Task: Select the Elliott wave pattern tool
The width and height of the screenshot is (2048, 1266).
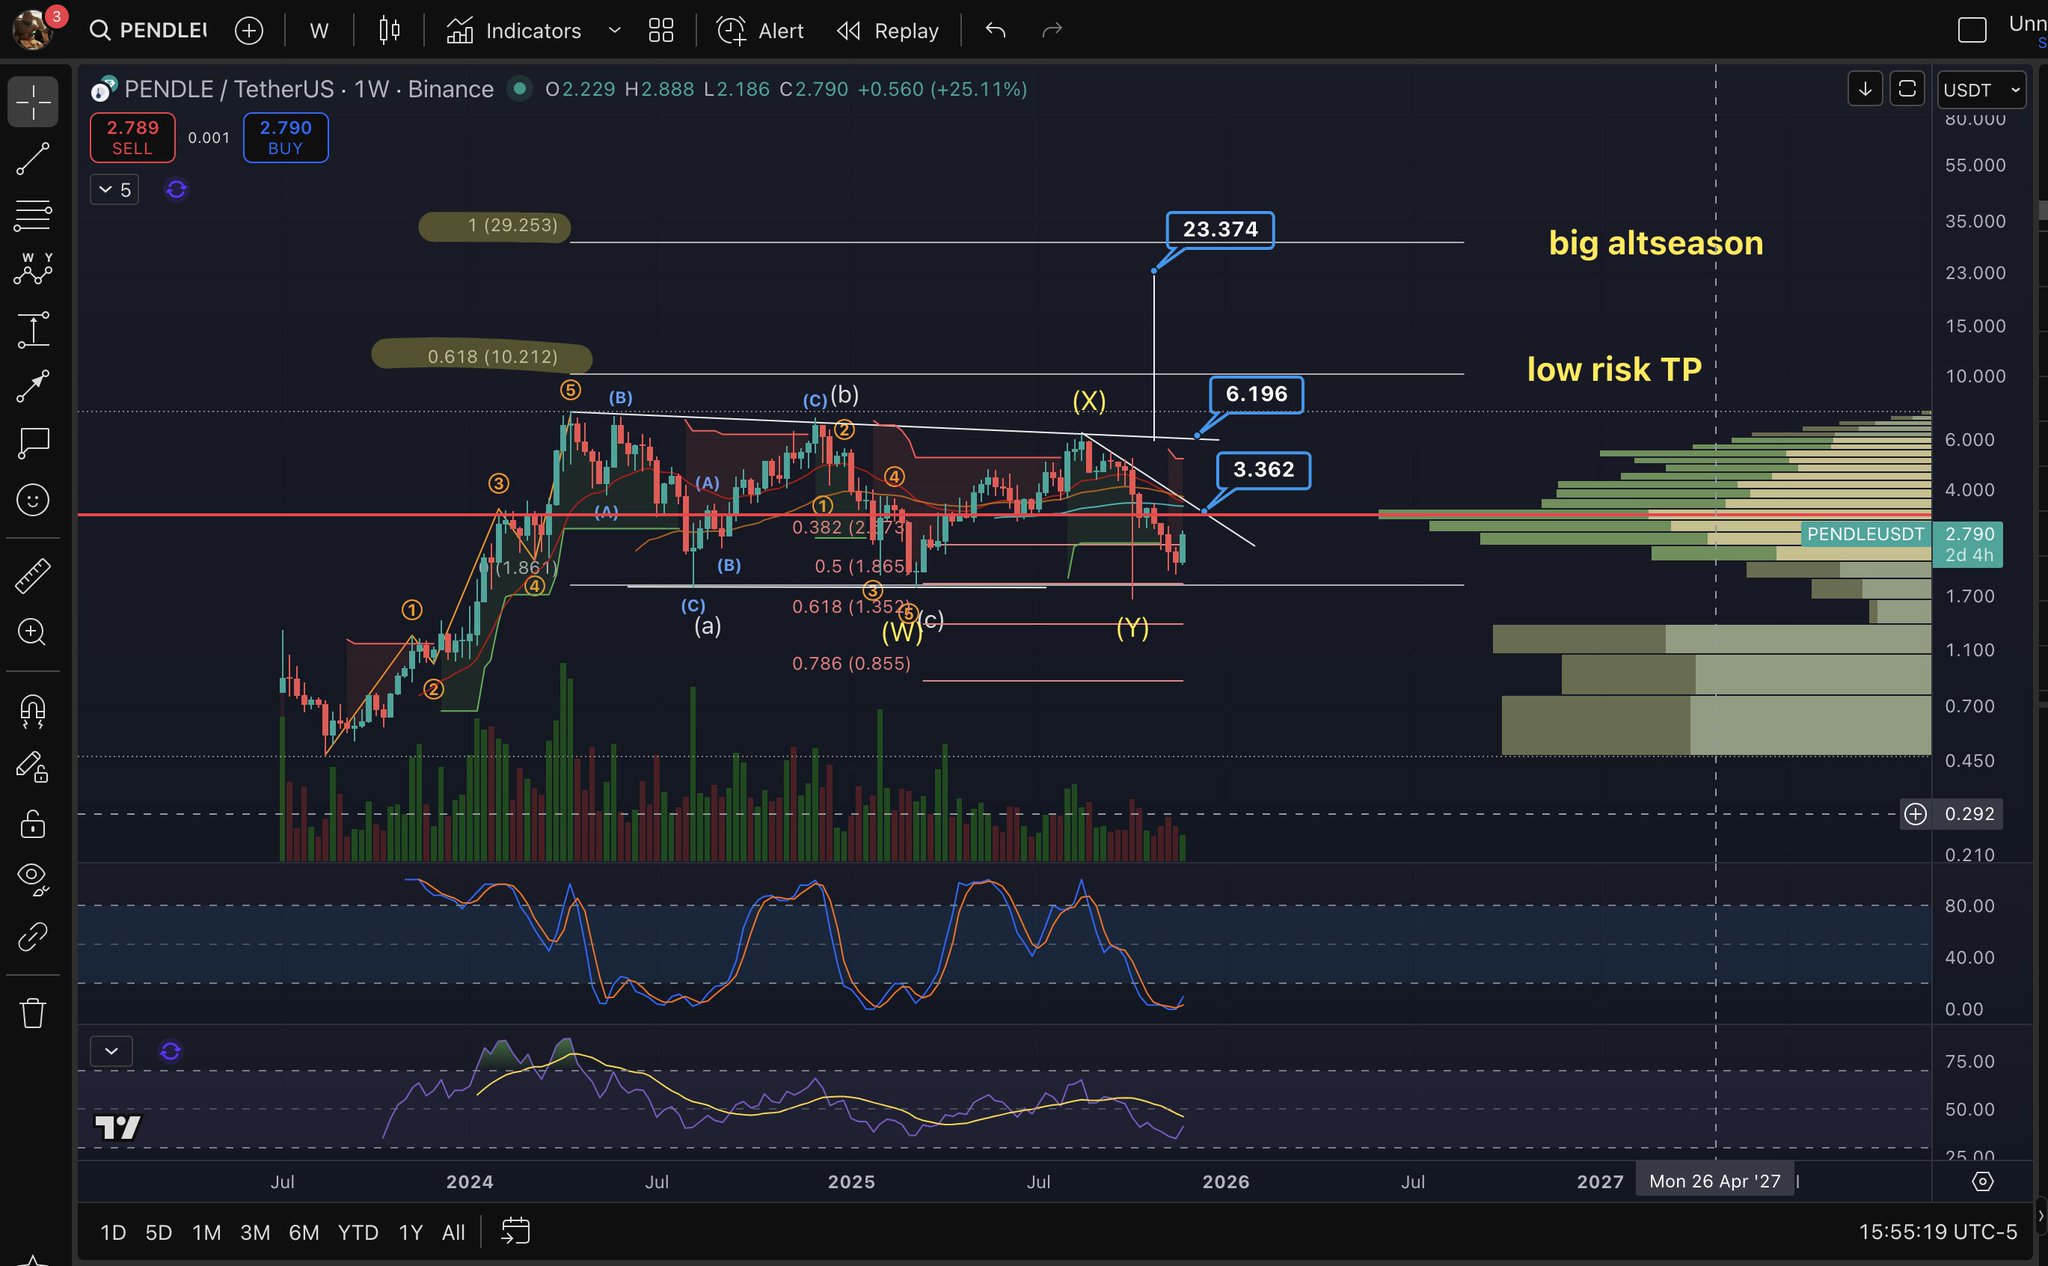Action: (33, 270)
